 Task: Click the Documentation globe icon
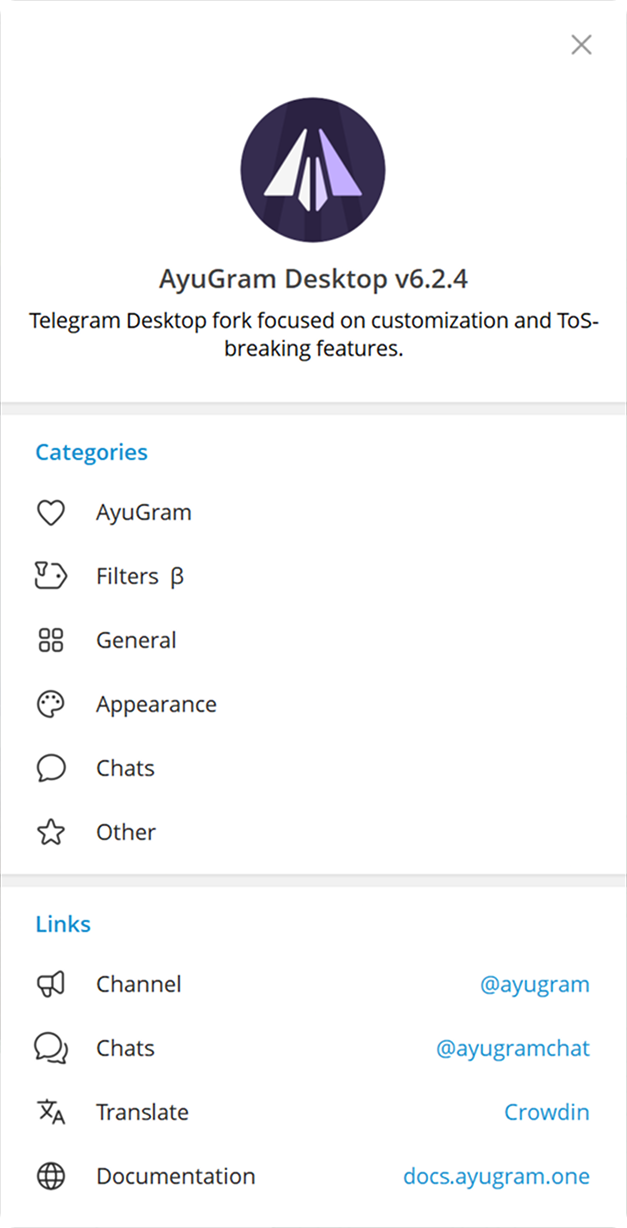tap(51, 1176)
